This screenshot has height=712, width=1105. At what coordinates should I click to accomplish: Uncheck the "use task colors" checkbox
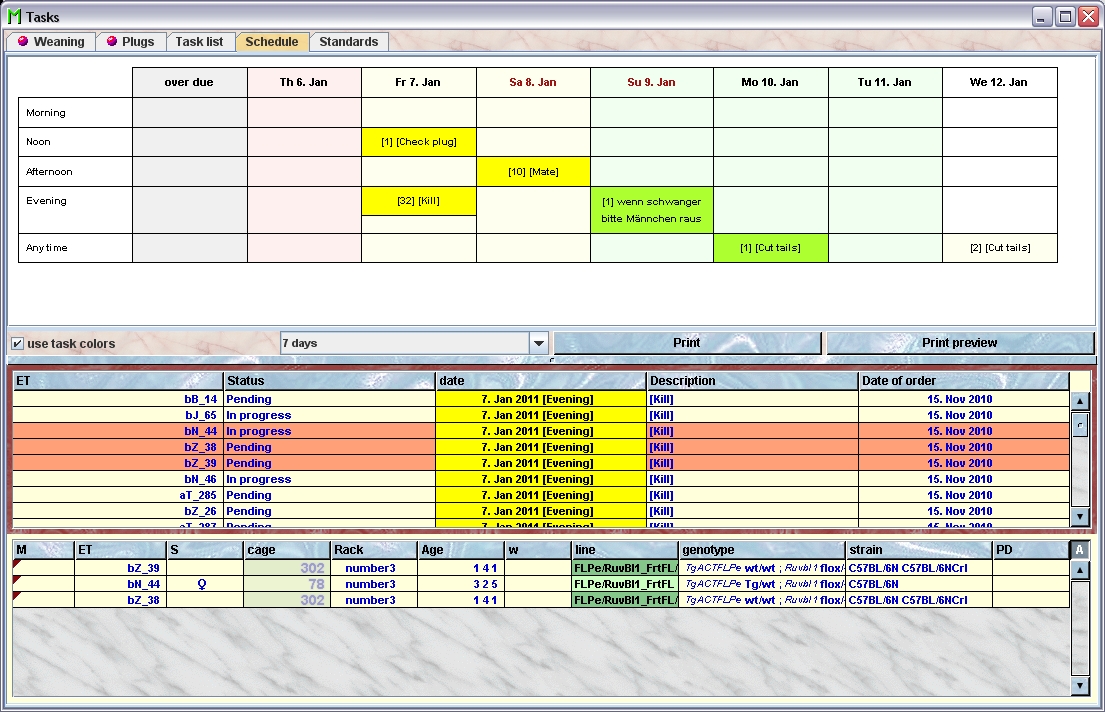pyautogui.click(x=17, y=343)
